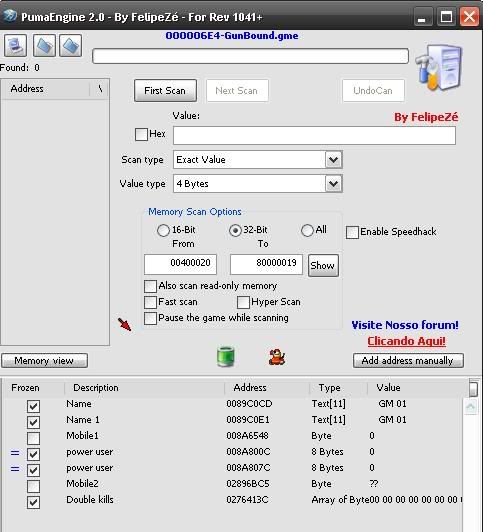Freeze the Mobile2 row checkbox
This screenshot has width=483, height=532.
(33, 486)
